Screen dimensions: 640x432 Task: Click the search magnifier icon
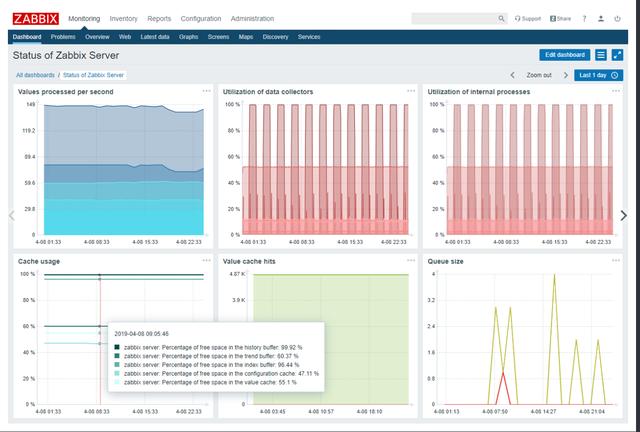[x=501, y=19]
